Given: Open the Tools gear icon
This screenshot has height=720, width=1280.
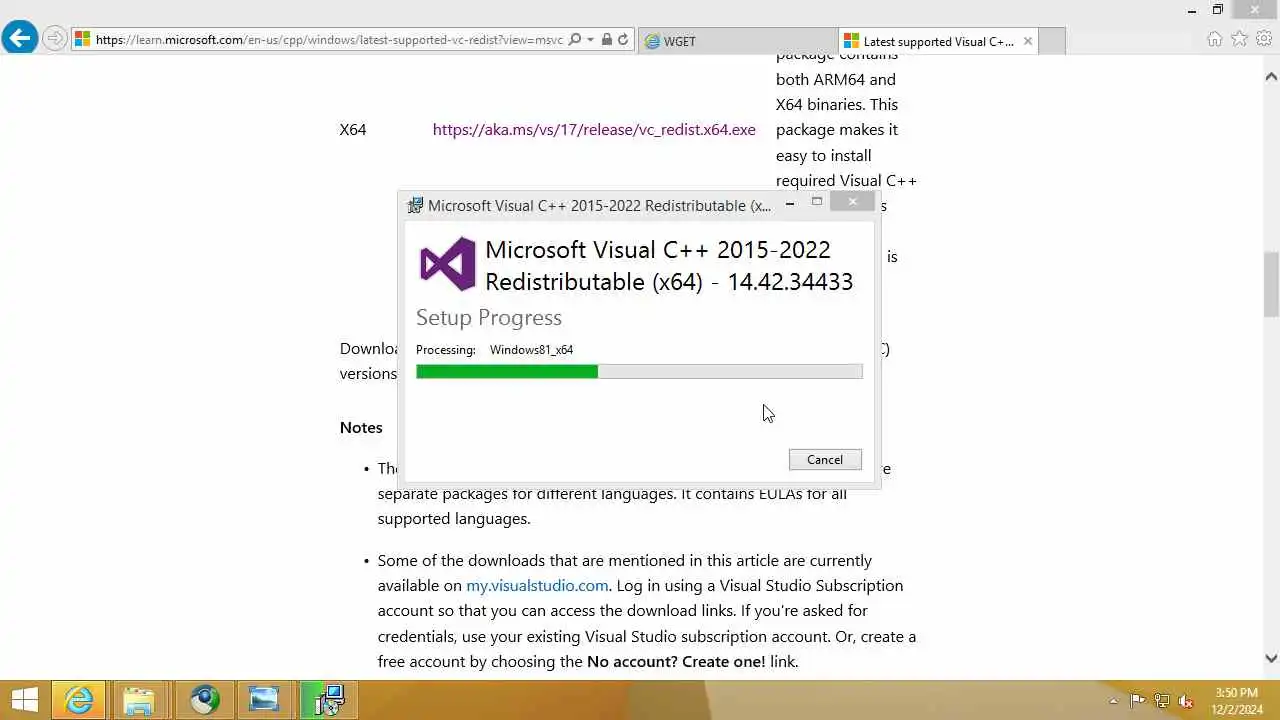Looking at the screenshot, I should [1264, 39].
